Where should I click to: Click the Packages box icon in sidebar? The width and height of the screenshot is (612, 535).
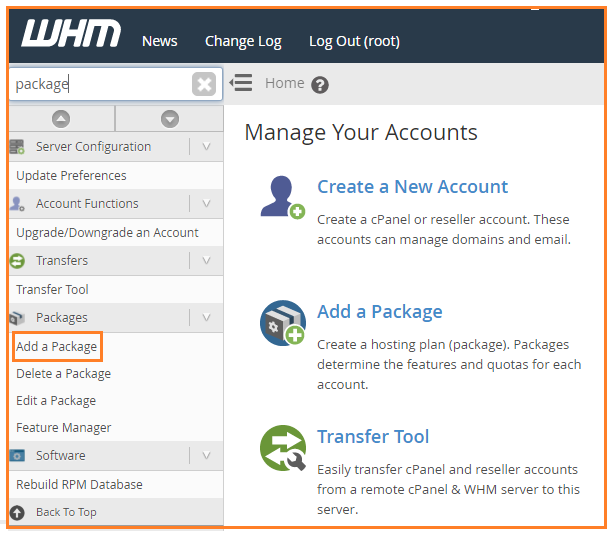(x=17, y=318)
